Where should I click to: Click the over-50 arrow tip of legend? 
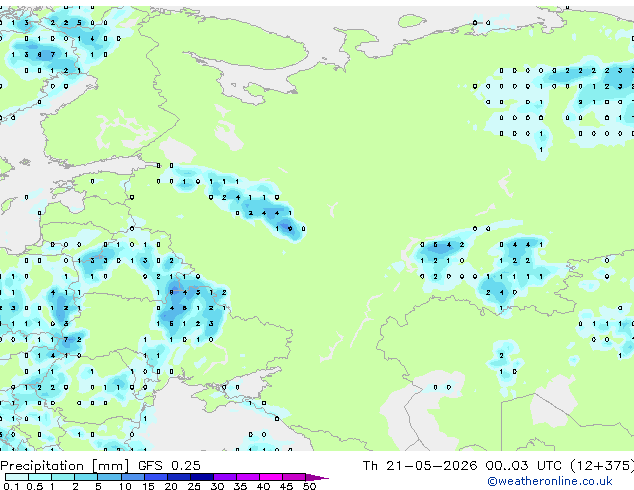[317, 478]
